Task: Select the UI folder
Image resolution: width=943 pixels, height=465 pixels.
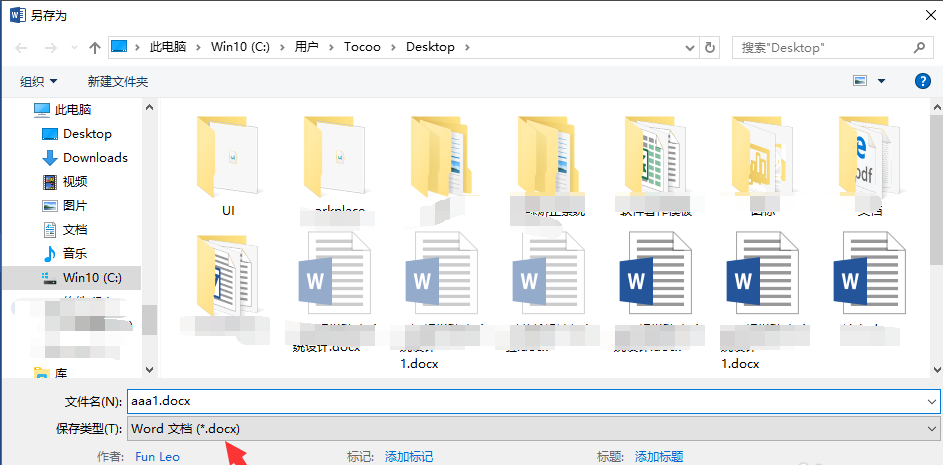Action: pos(228,165)
